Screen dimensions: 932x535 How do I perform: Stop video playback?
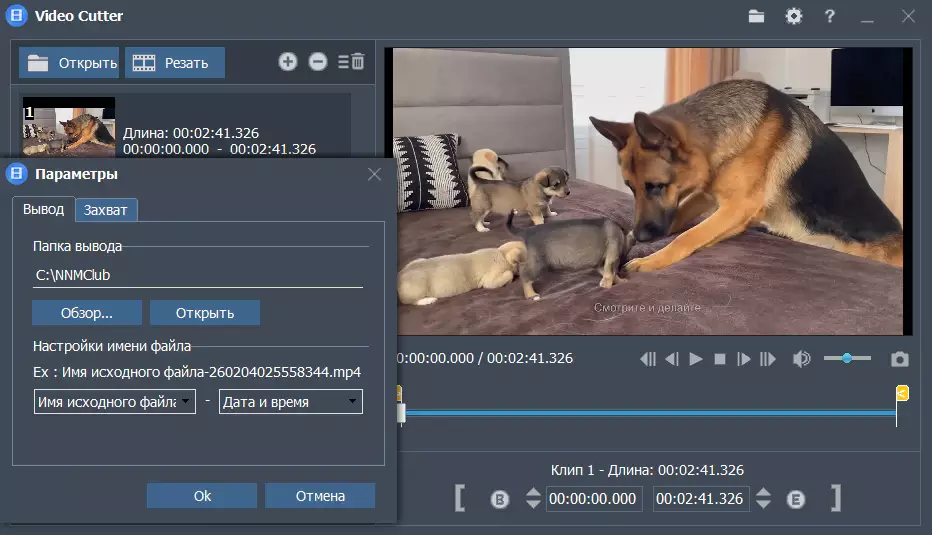[x=720, y=359]
